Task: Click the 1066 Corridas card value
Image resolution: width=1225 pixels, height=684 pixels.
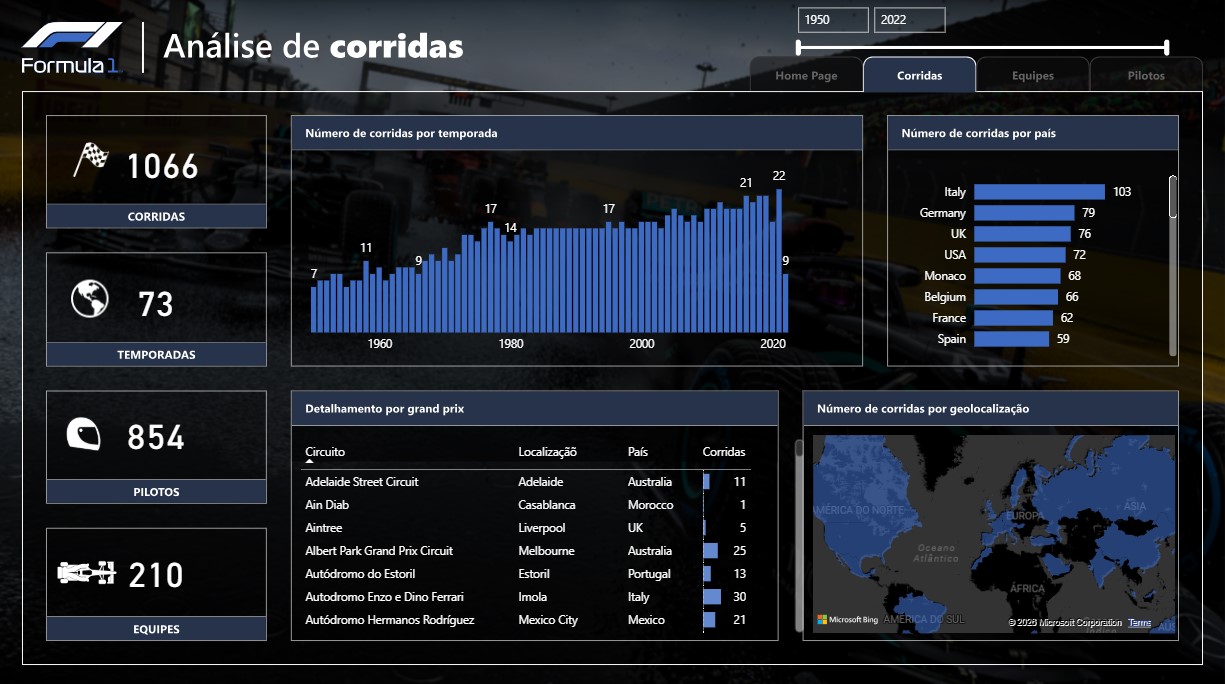Action: click(163, 166)
